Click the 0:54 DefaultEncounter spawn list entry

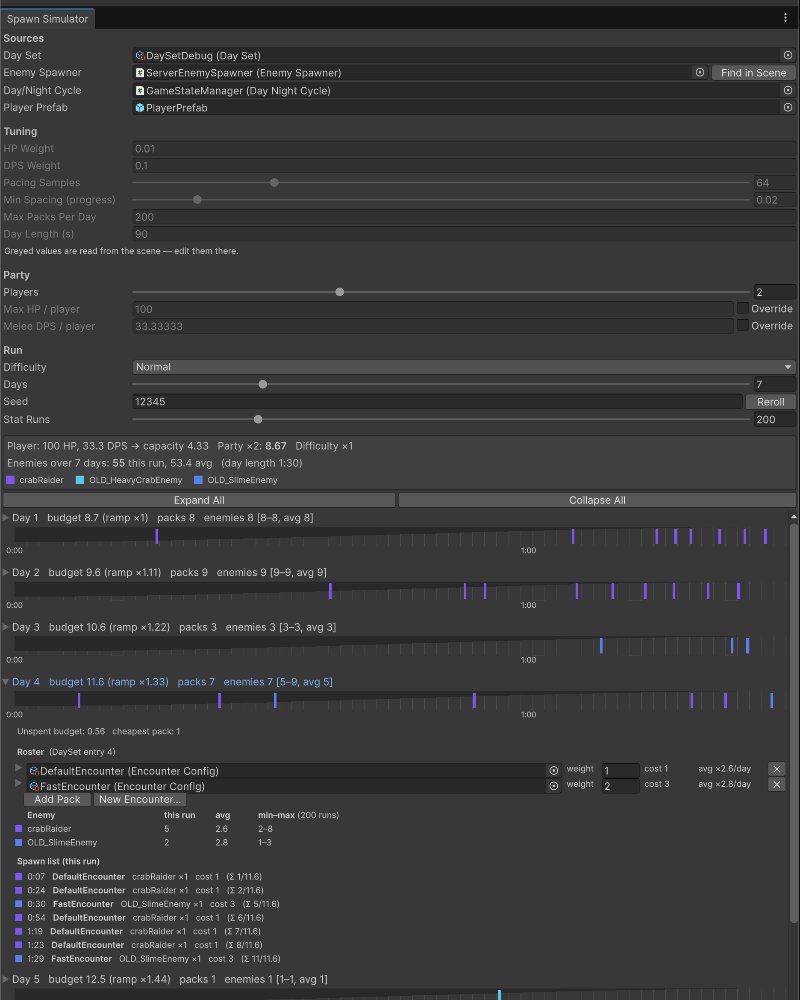click(139, 918)
